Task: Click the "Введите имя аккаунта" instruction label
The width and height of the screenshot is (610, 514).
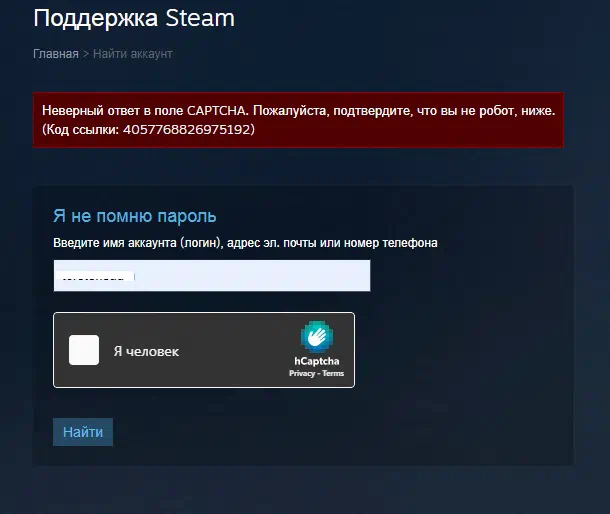Action: tap(115, 243)
